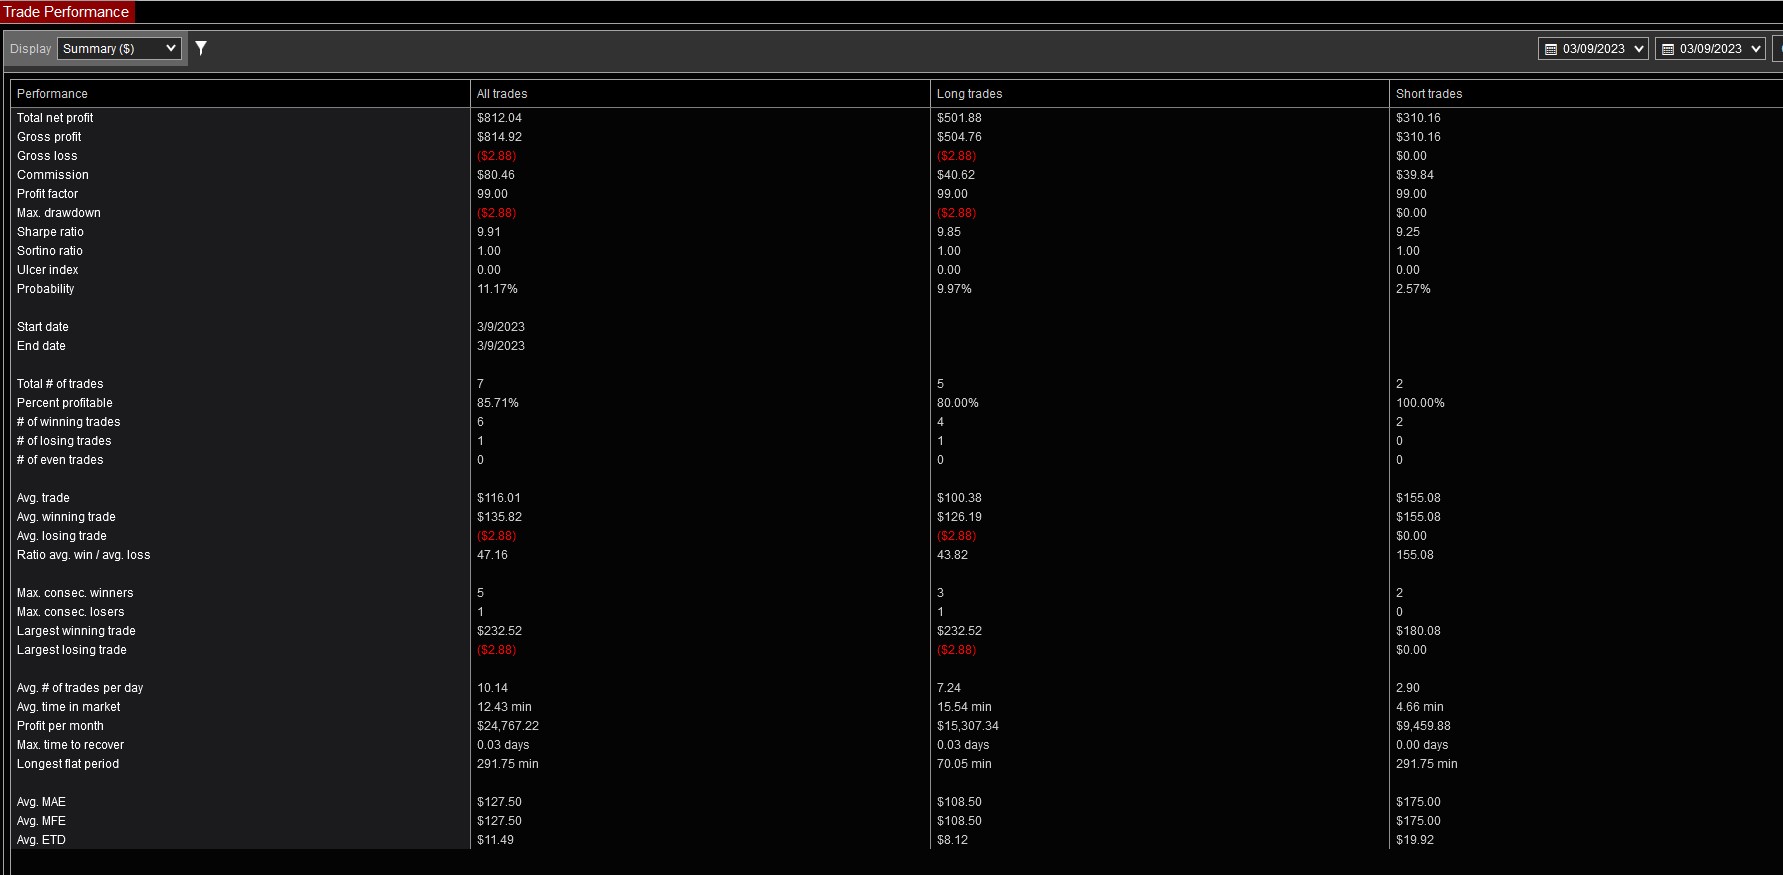Select the Avg. # of trades per day label
Screen dimensions: 1783x875
pyautogui.click(x=80, y=688)
